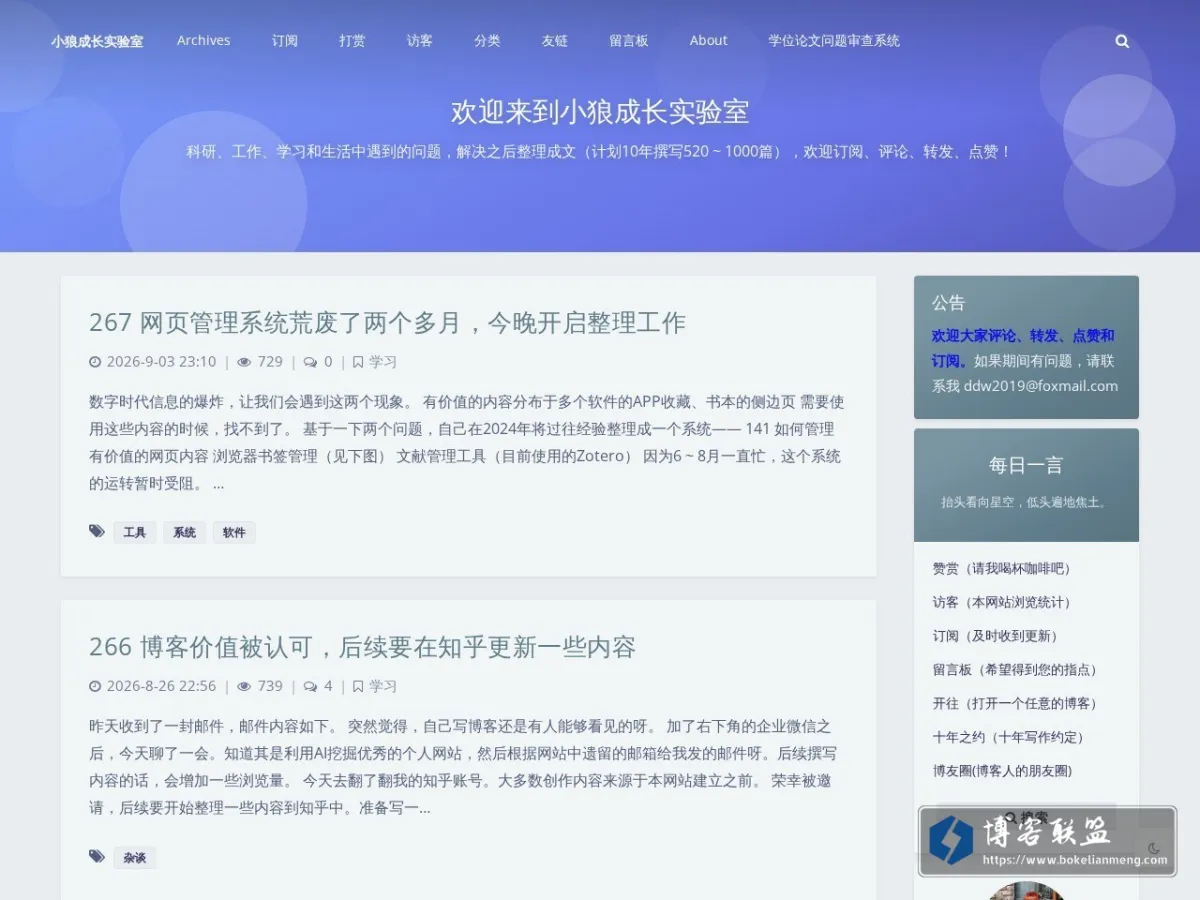Click the date 2026-9-03 23:10
Screen dimensions: 1200x900
tap(161, 362)
